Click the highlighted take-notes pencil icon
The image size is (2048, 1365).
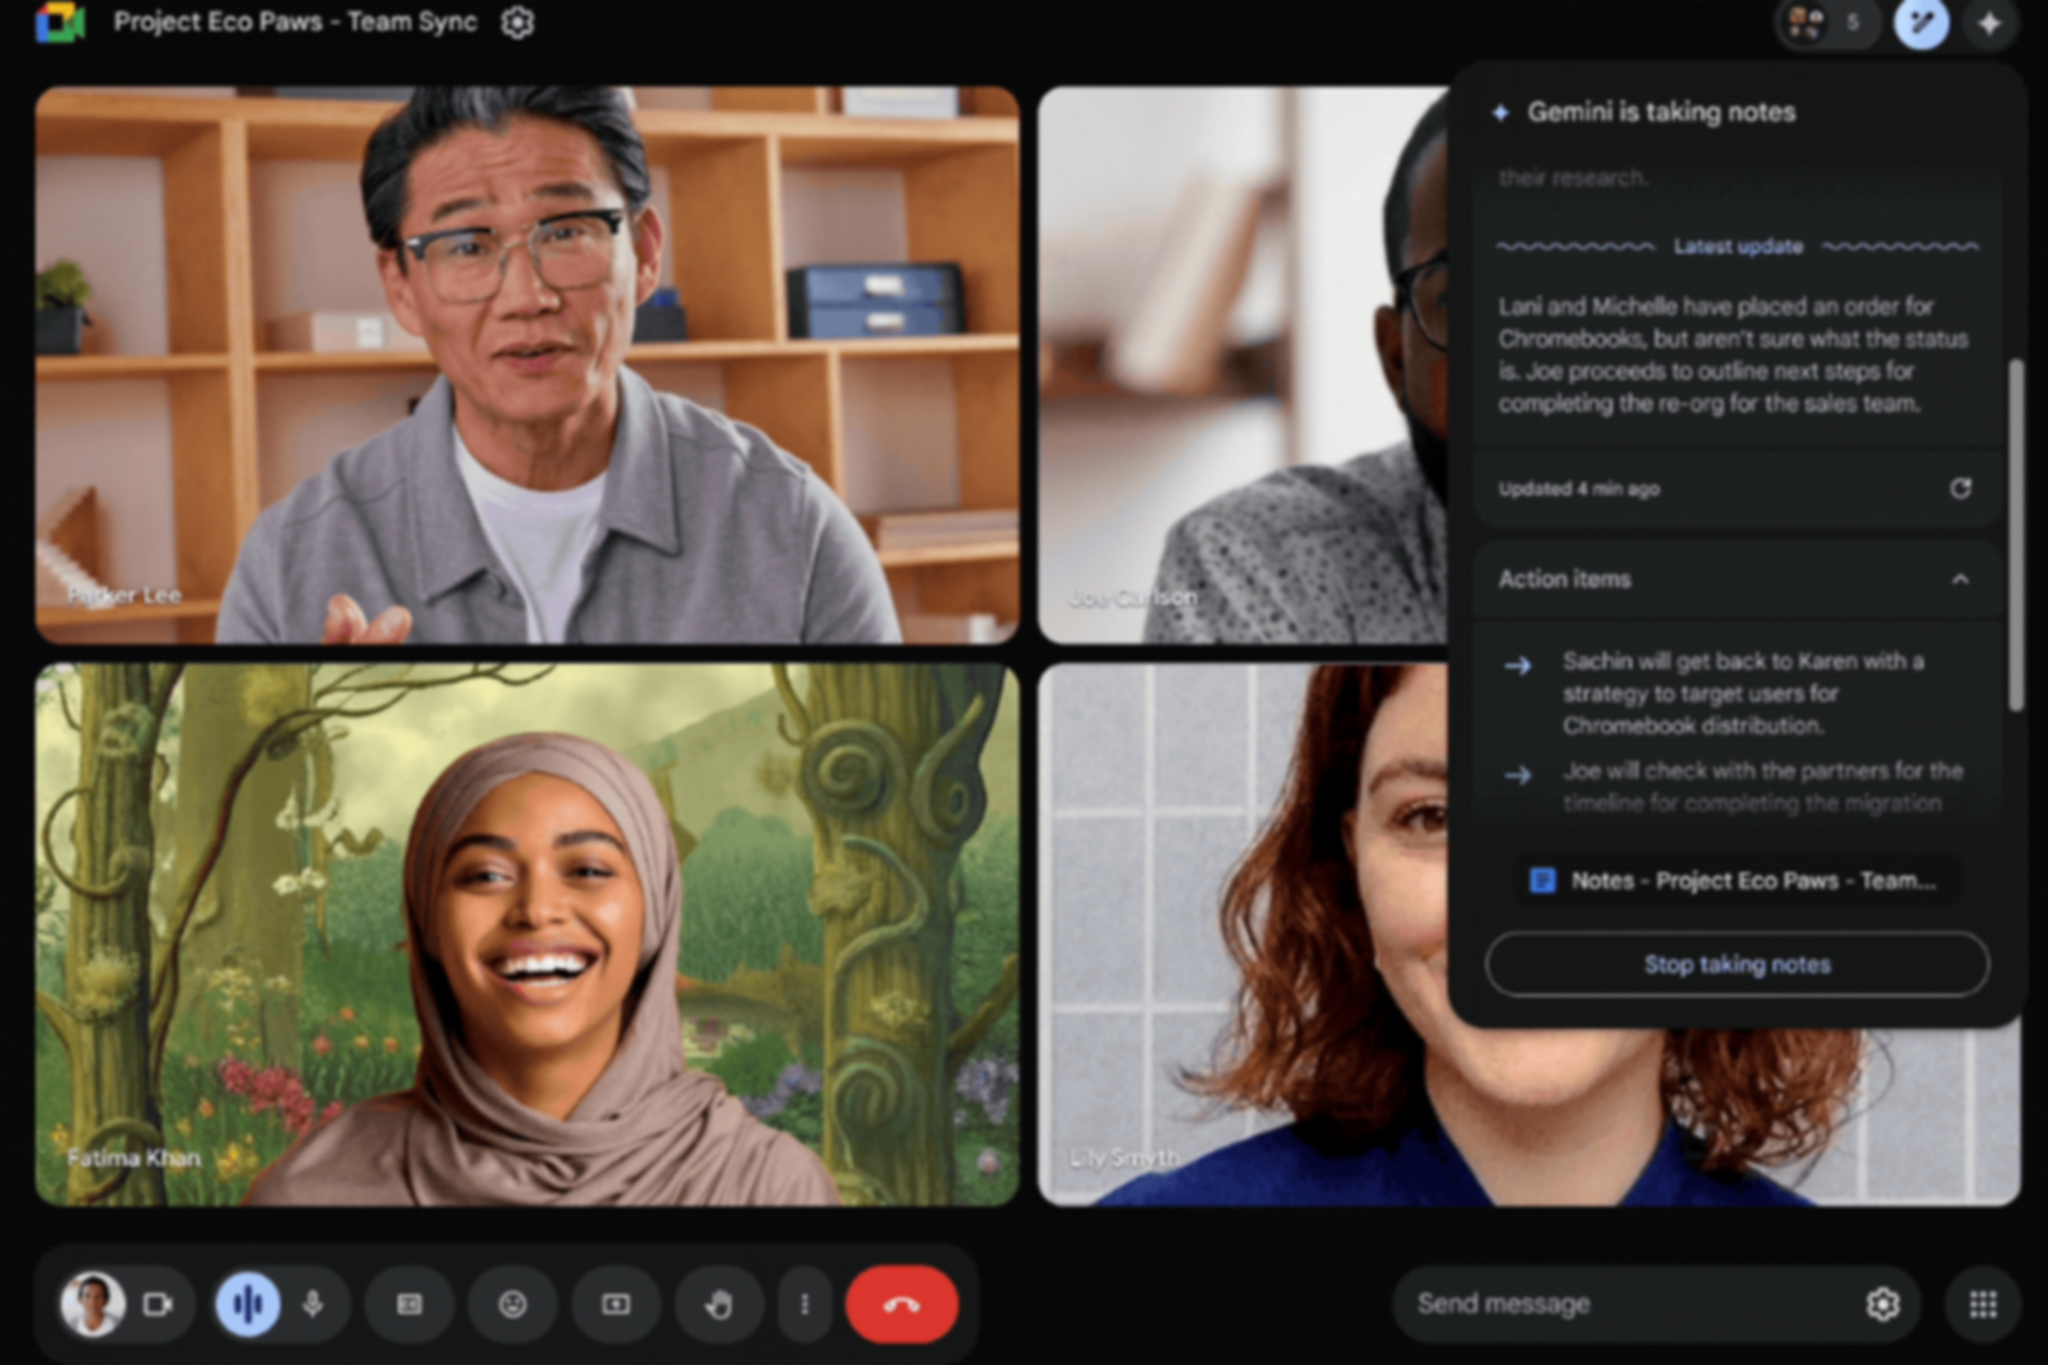tap(1921, 22)
